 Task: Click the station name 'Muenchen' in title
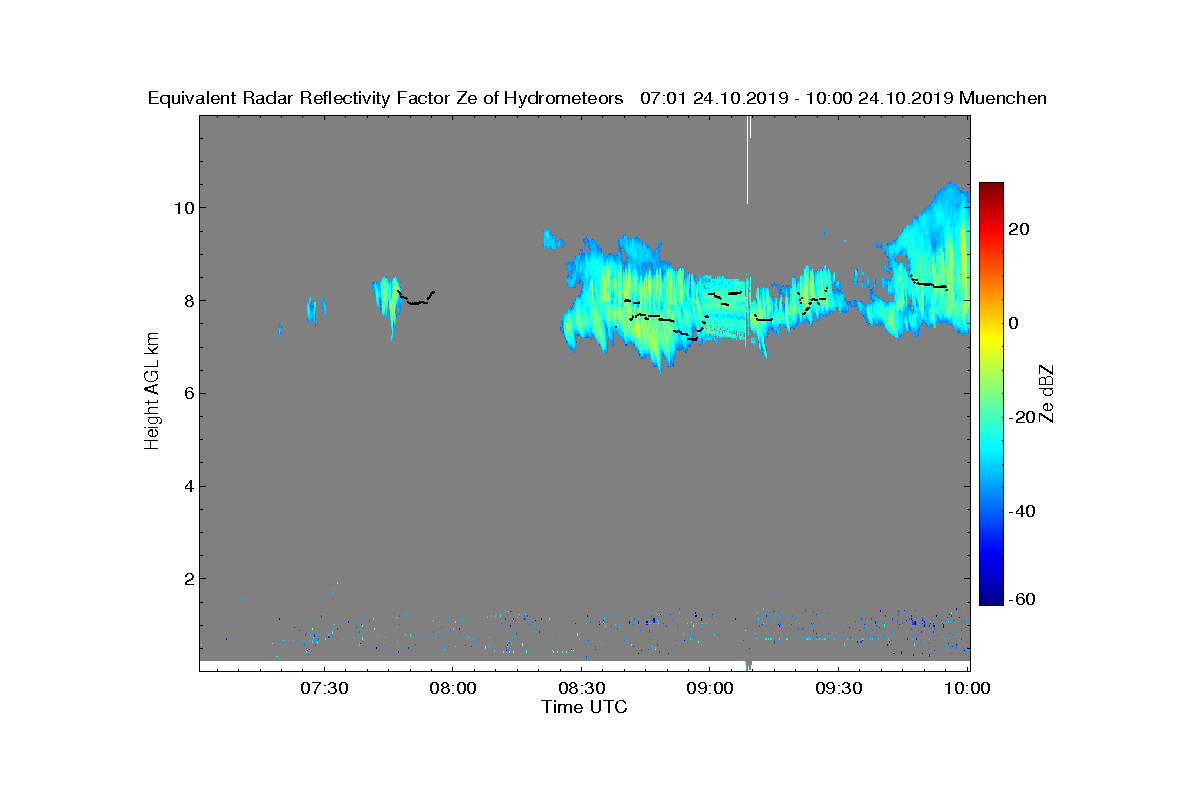(1003, 98)
